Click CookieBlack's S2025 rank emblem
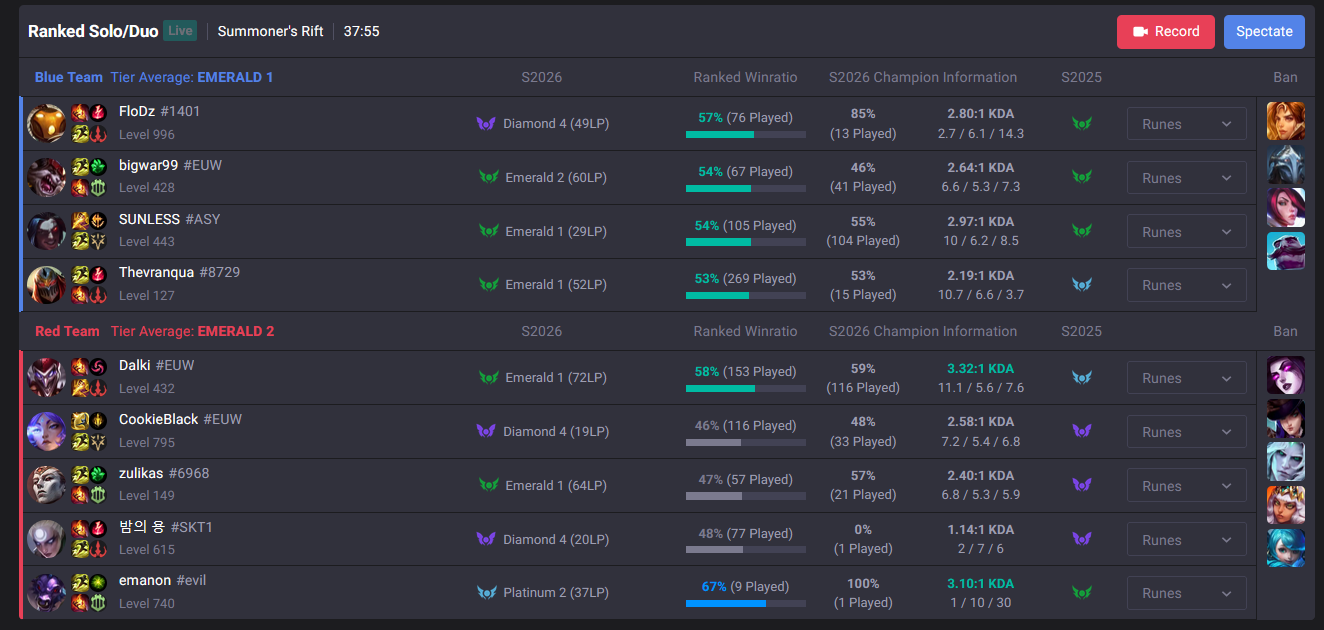Viewport: 1324px width, 630px height. pyautogui.click(x=1081, y=432)
